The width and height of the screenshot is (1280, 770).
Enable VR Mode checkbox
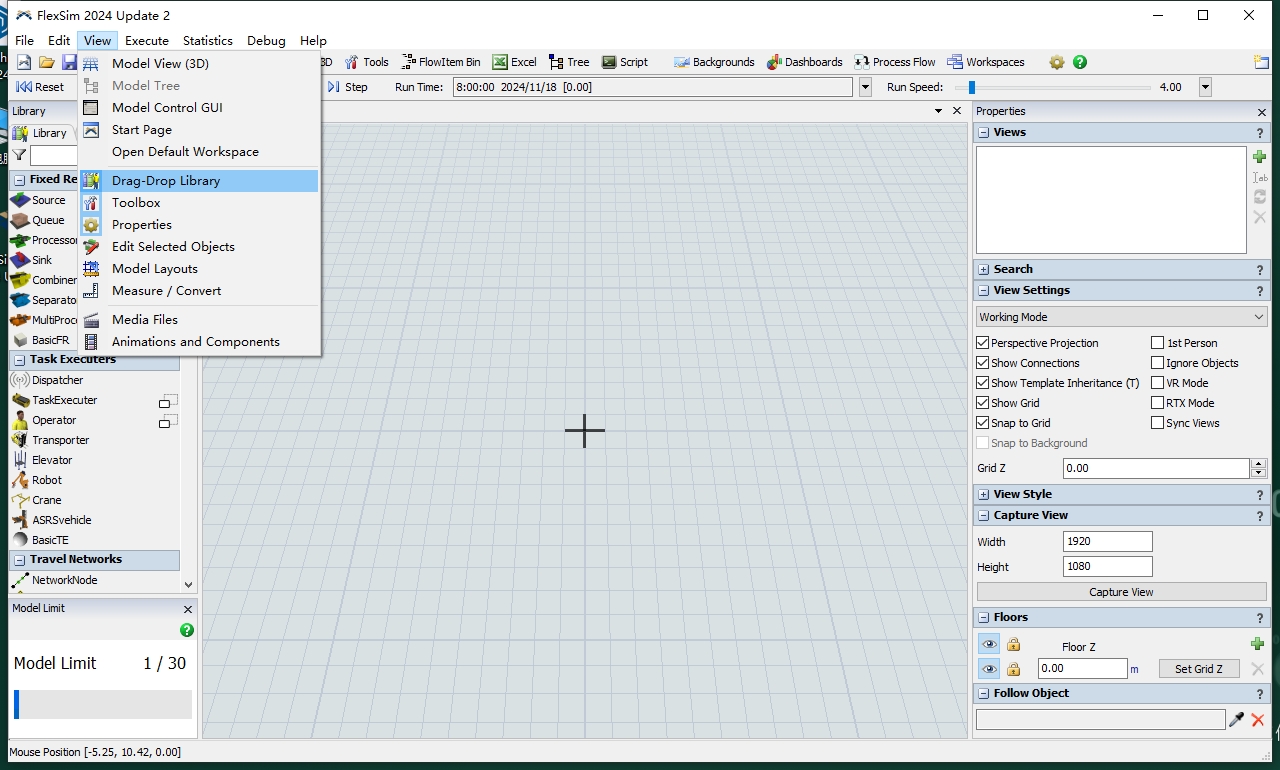click(x=1158, y=383)
